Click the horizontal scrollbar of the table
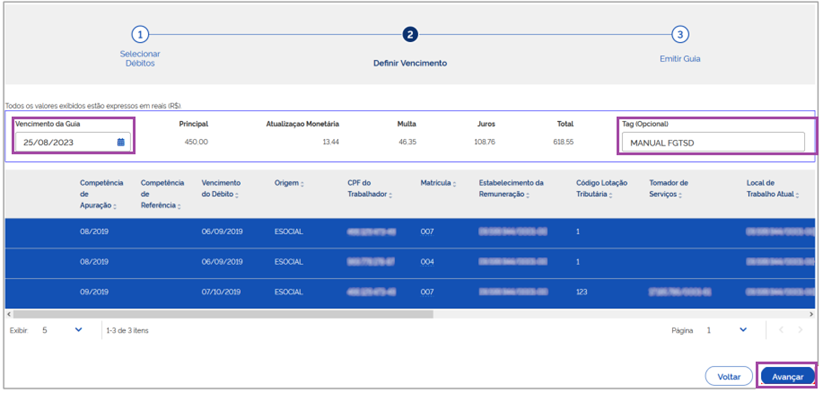Image resolution: width=821 pixels, height=393 pixels. 224,314
